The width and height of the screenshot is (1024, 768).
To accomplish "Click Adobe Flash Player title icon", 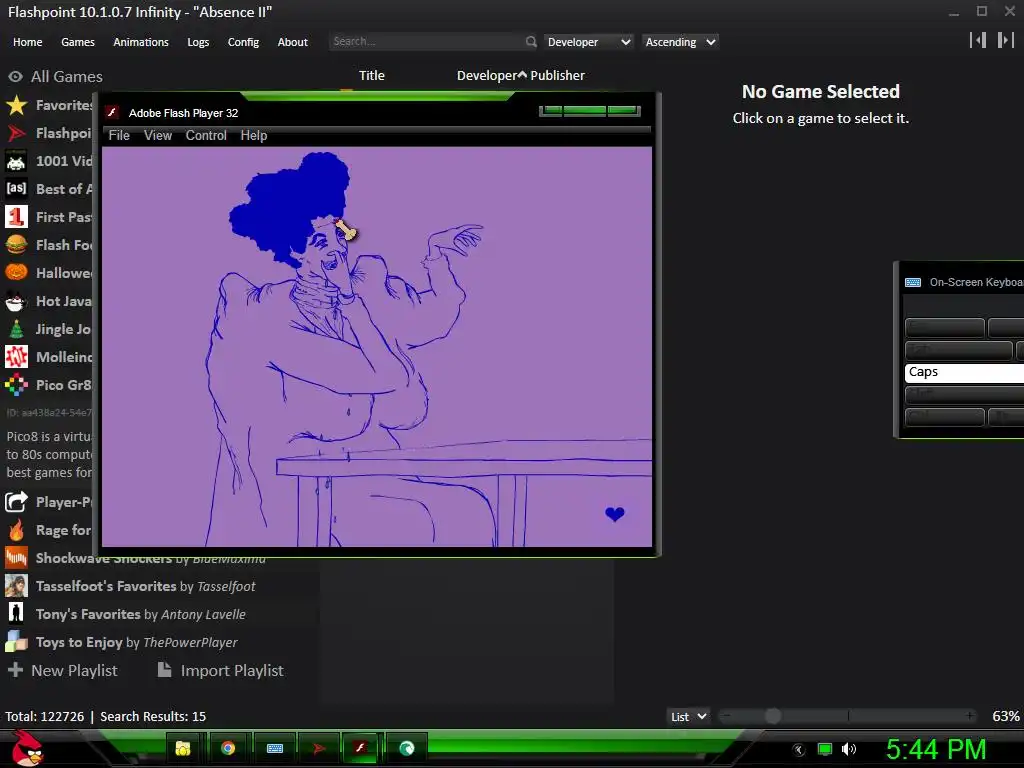I will [x=112, y=113].
